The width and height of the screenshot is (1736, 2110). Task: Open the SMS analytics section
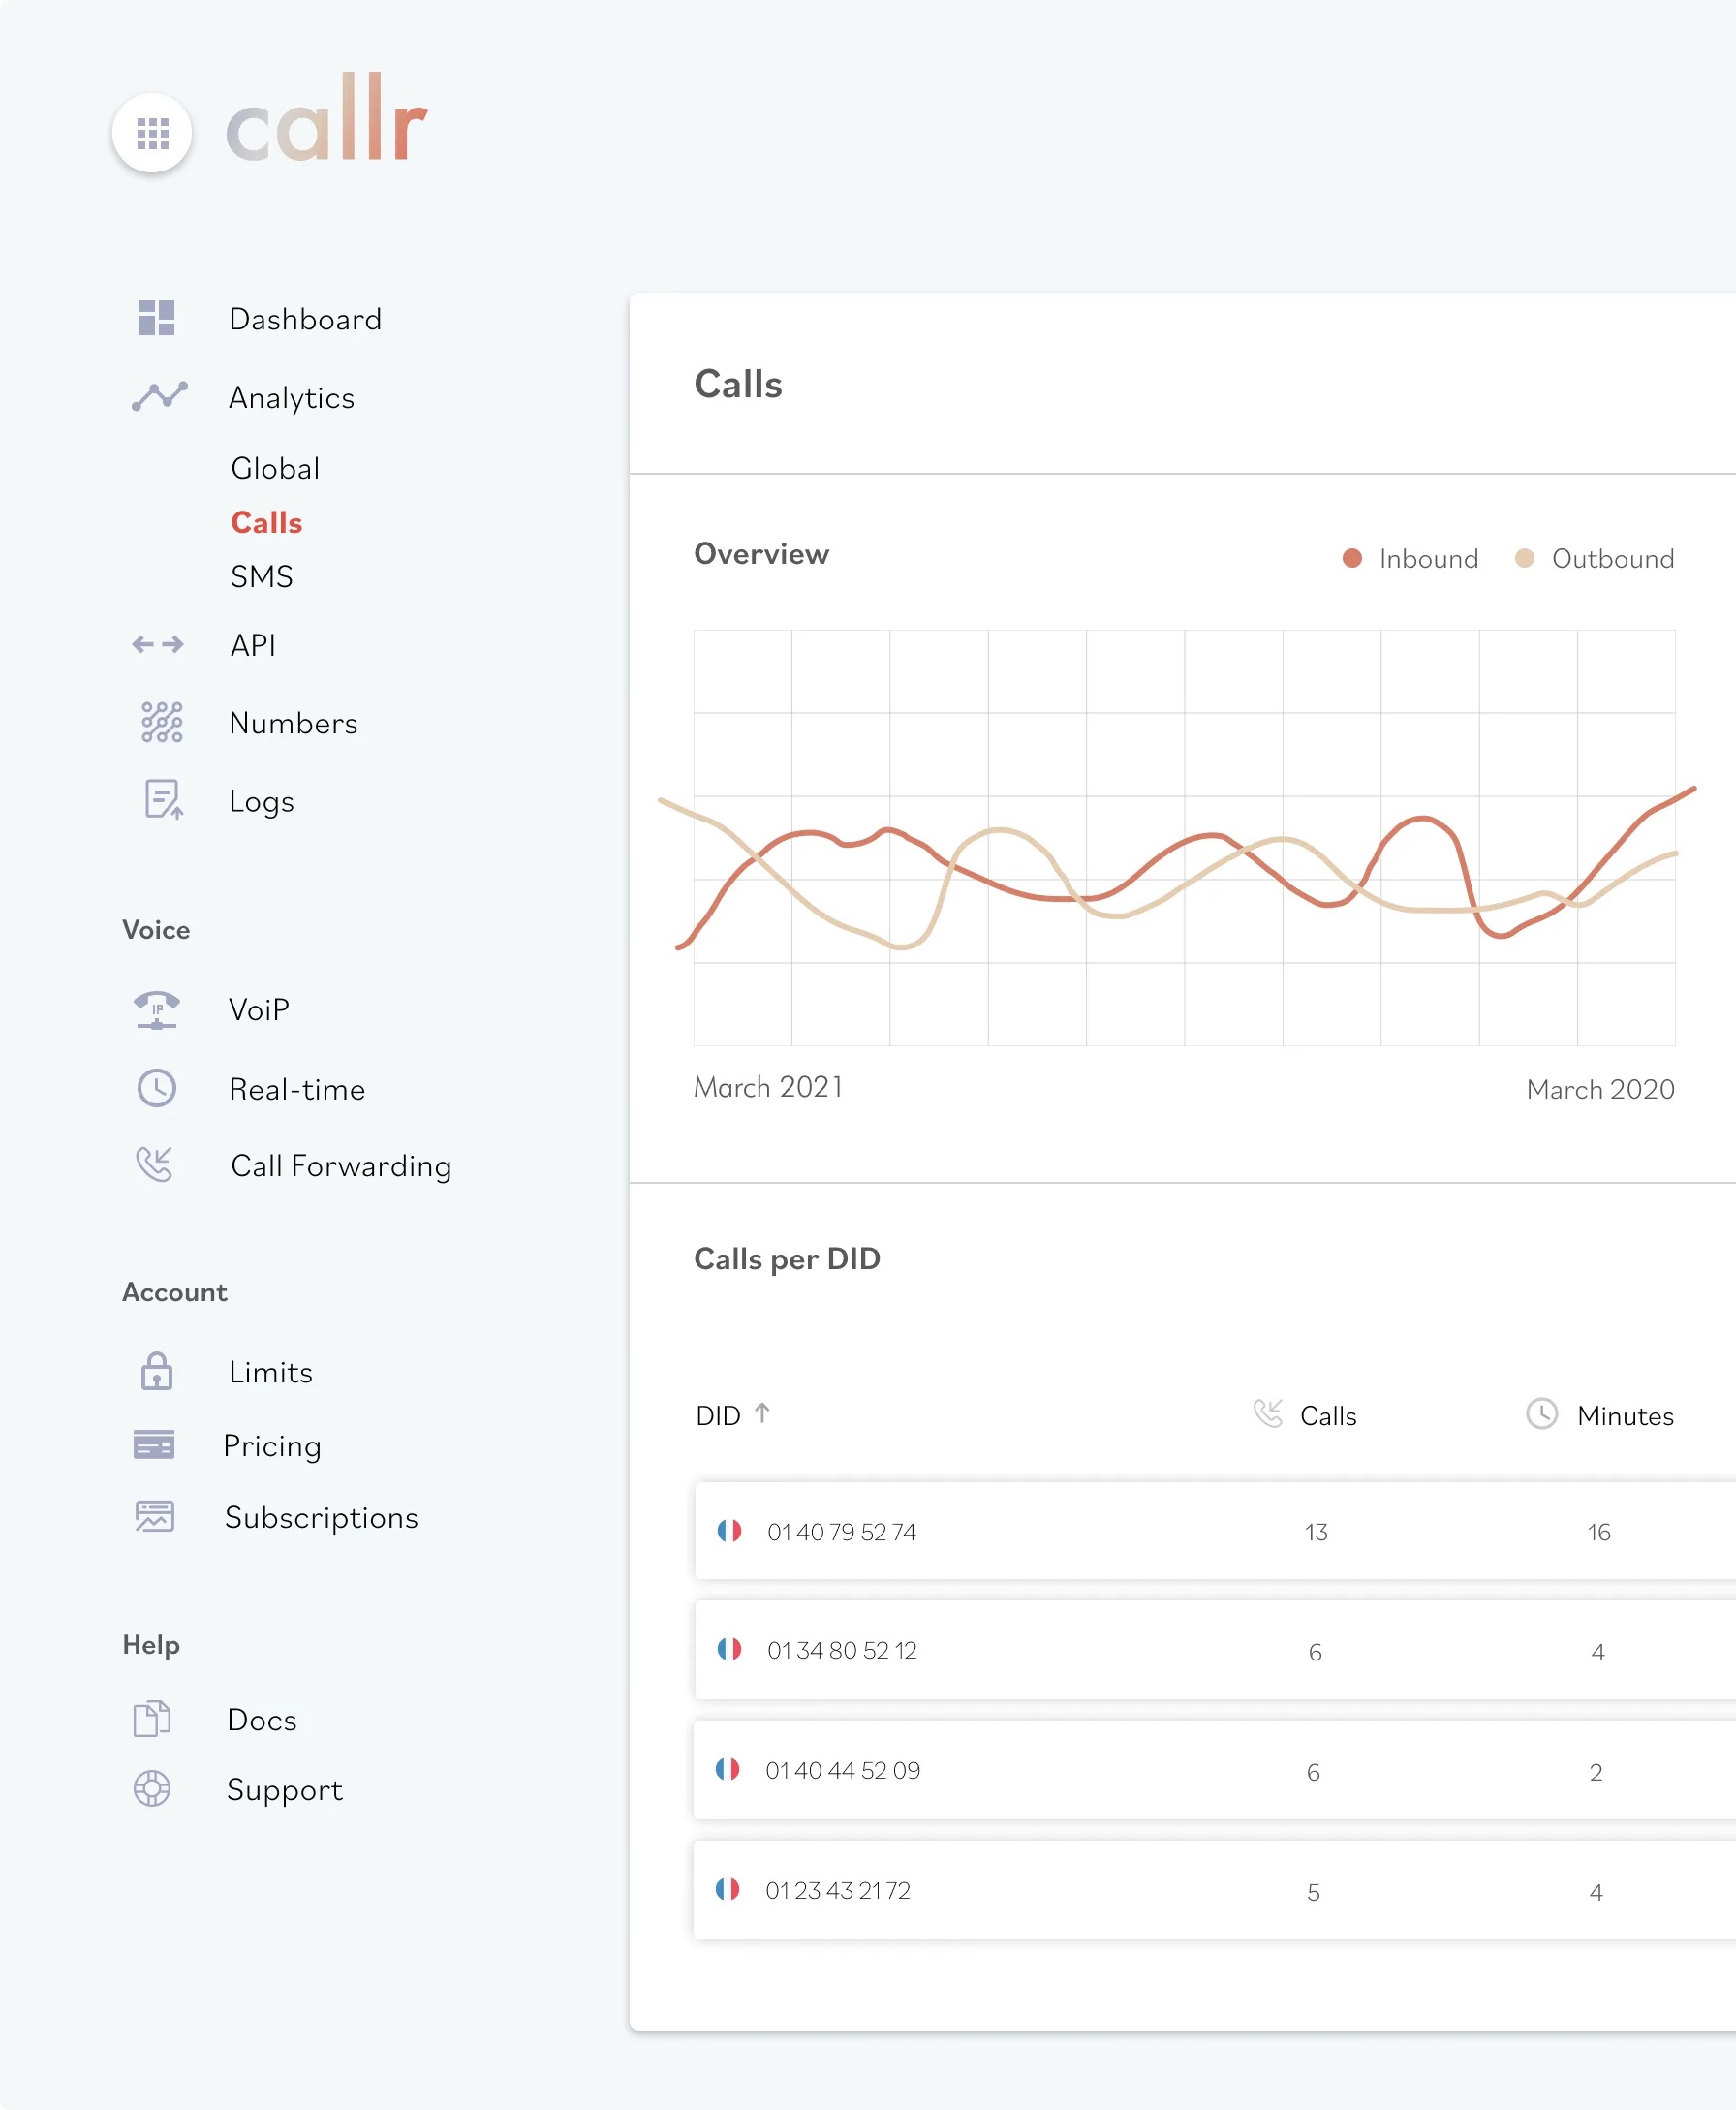(x=262, y=576)
